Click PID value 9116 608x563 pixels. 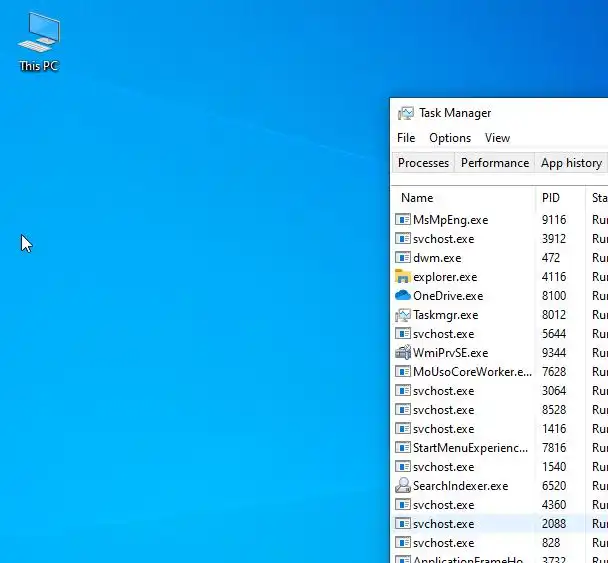coord(554,220)
